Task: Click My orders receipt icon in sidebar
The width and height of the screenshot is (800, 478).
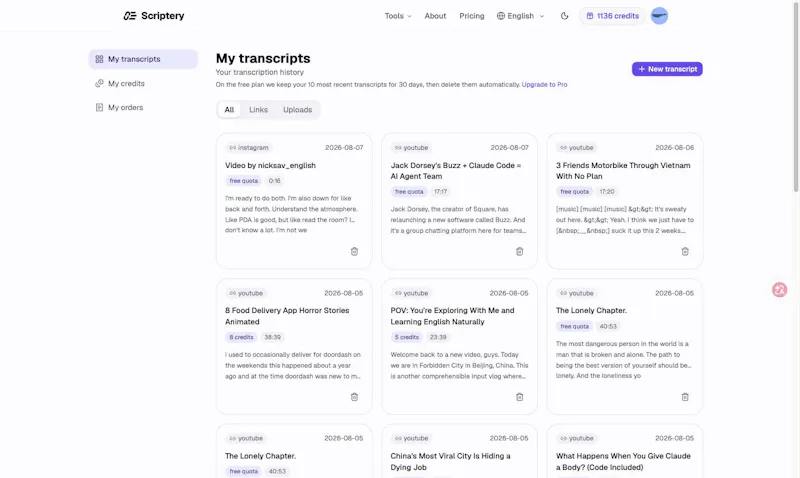Action: pyautogui.click(x=99, y=107)
